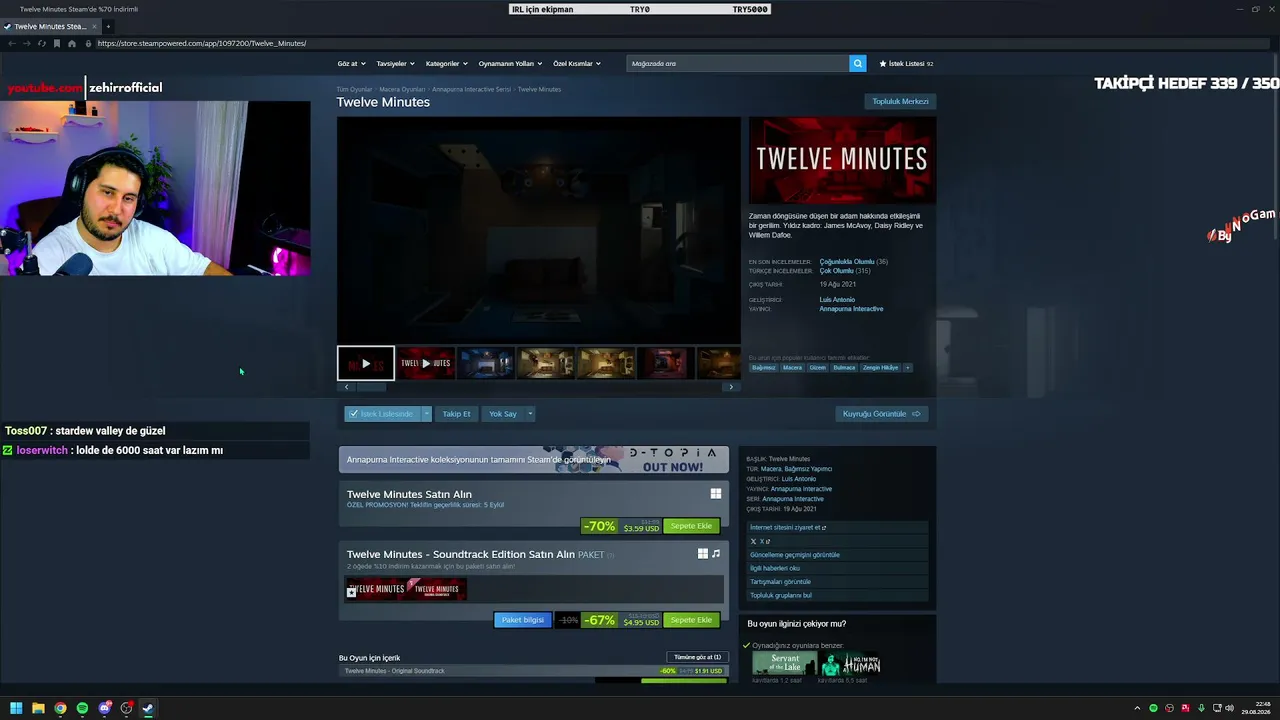Select the Gizem tag
1280x720 pixels.
pyautogui.click(x=818, y=367)
